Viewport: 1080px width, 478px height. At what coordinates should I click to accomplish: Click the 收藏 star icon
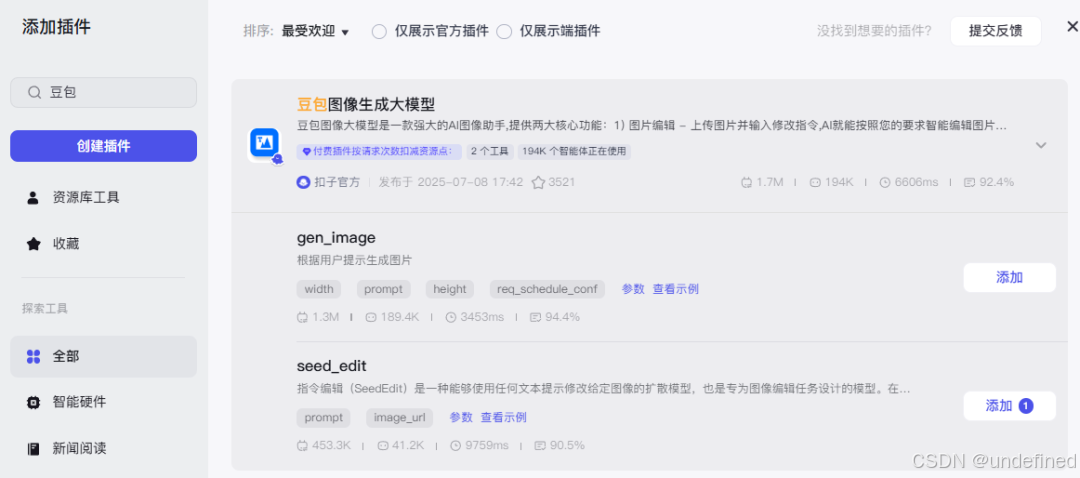pyautogui.click(x=33, y=244)
